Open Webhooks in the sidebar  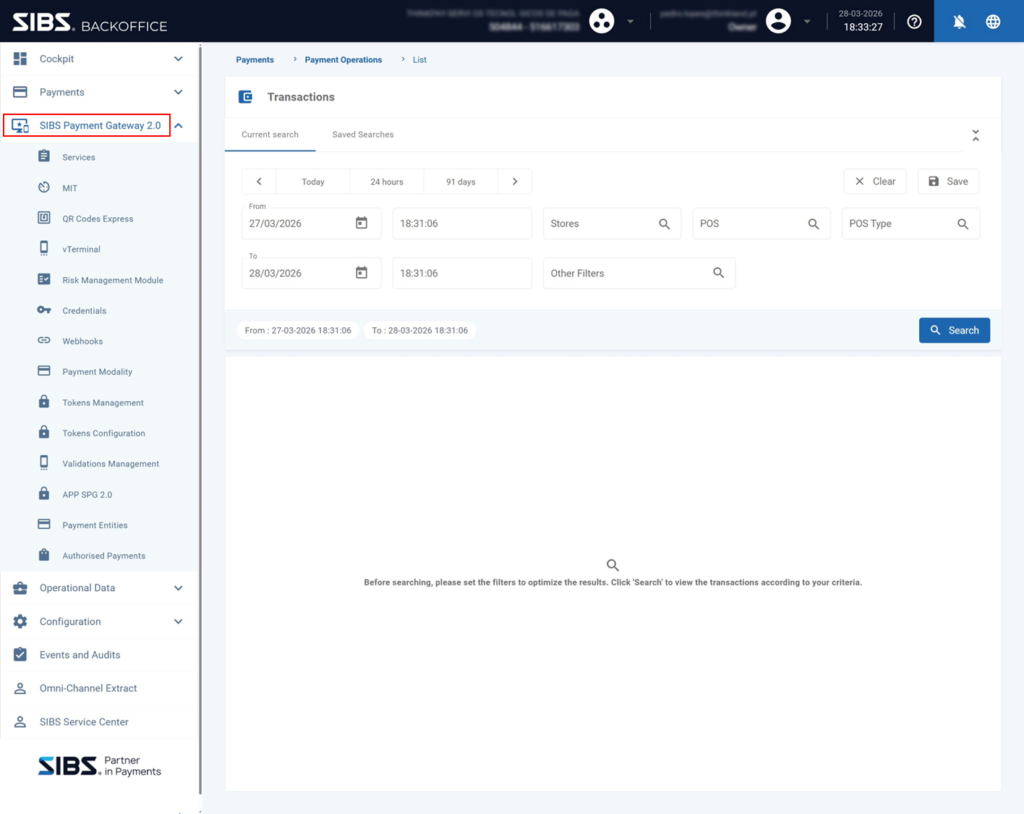point(82,341)
